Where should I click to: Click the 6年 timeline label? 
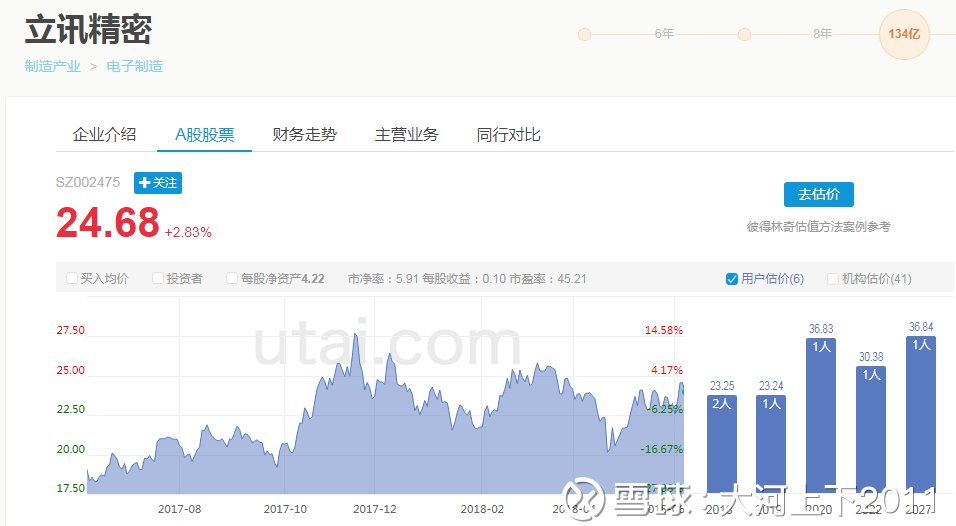[664, 34]
